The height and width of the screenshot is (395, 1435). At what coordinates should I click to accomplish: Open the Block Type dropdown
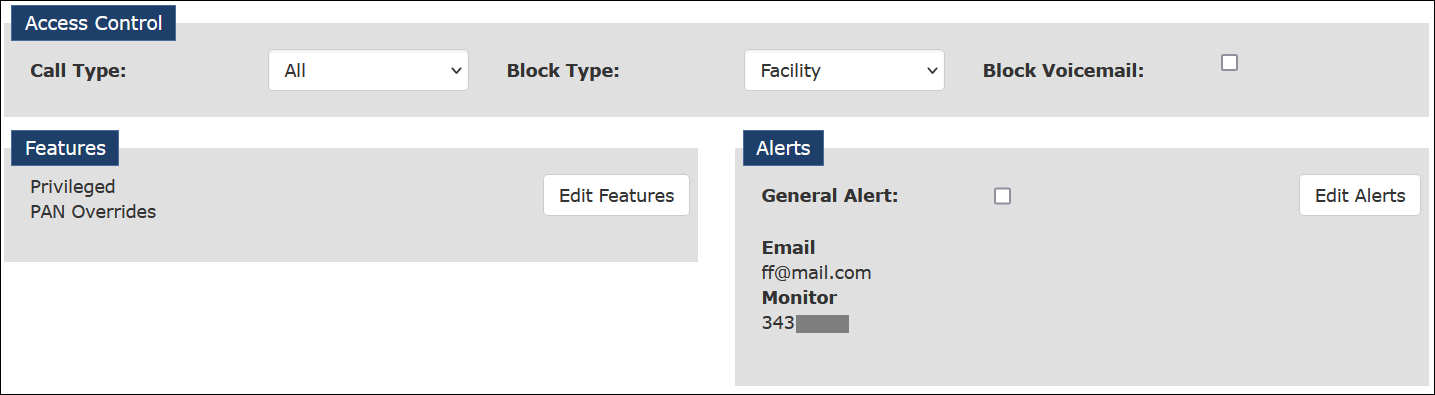pos(844,71)
